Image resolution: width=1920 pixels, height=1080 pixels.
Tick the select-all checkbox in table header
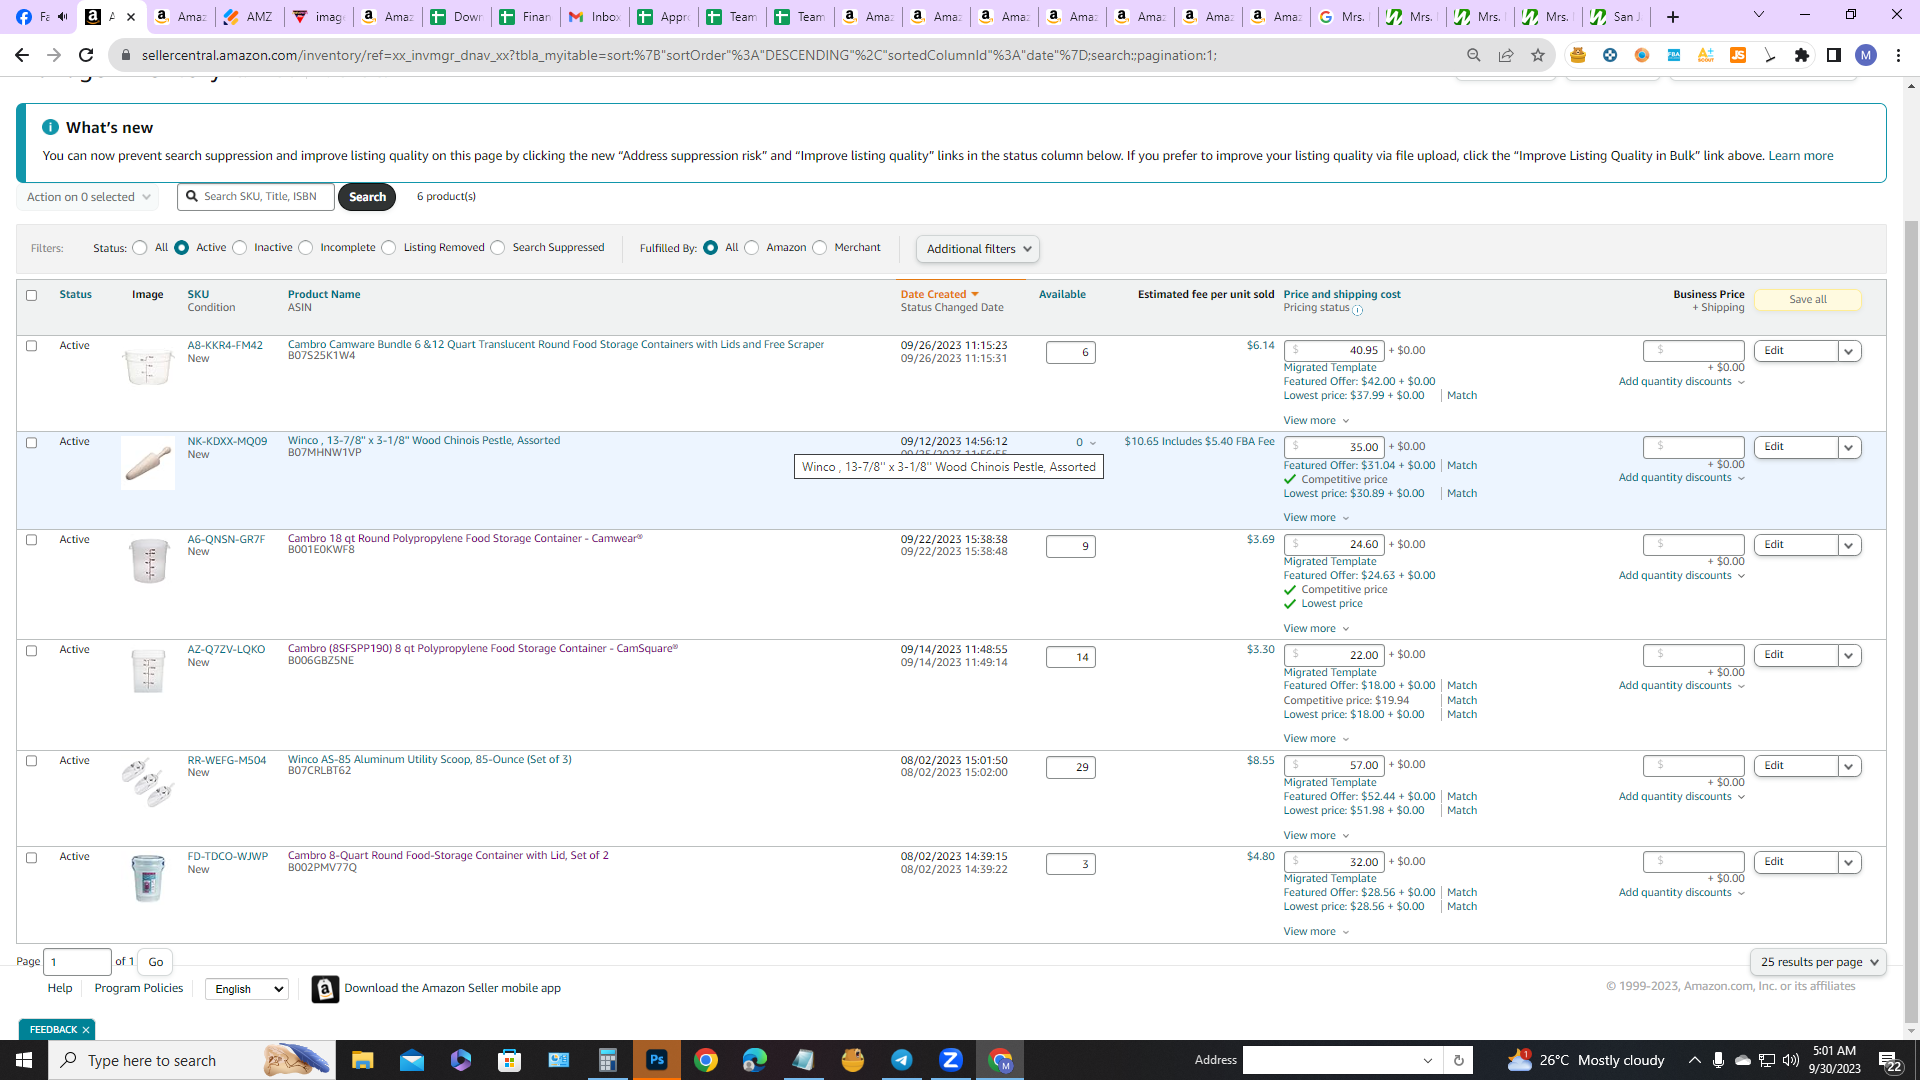click(31, 295)
